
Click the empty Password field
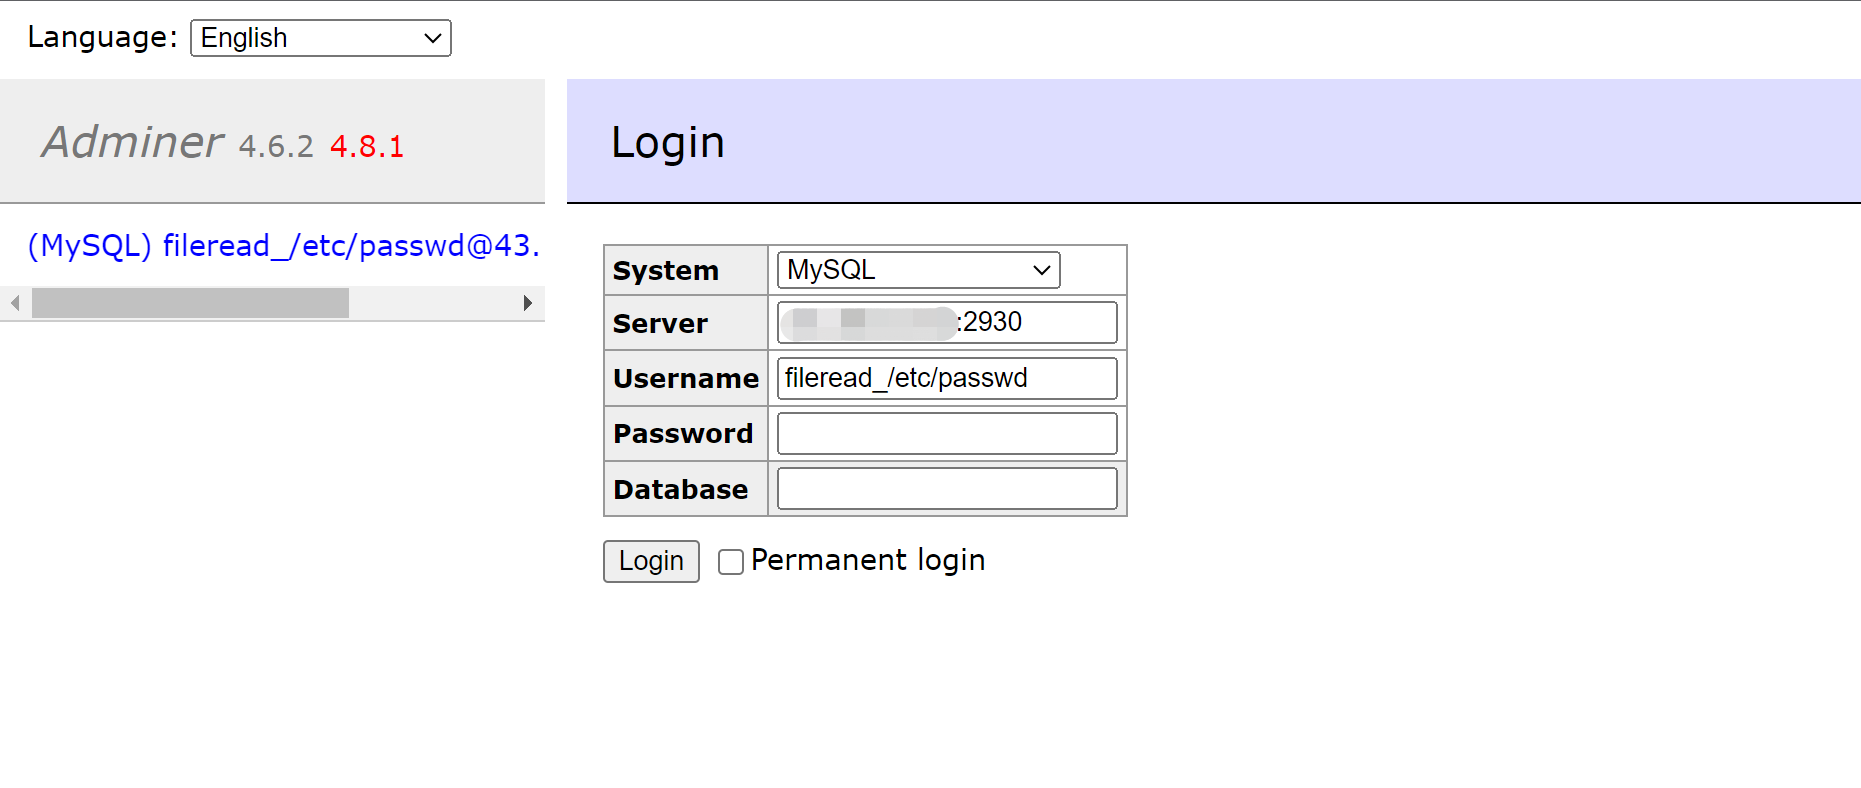point(946,434)
